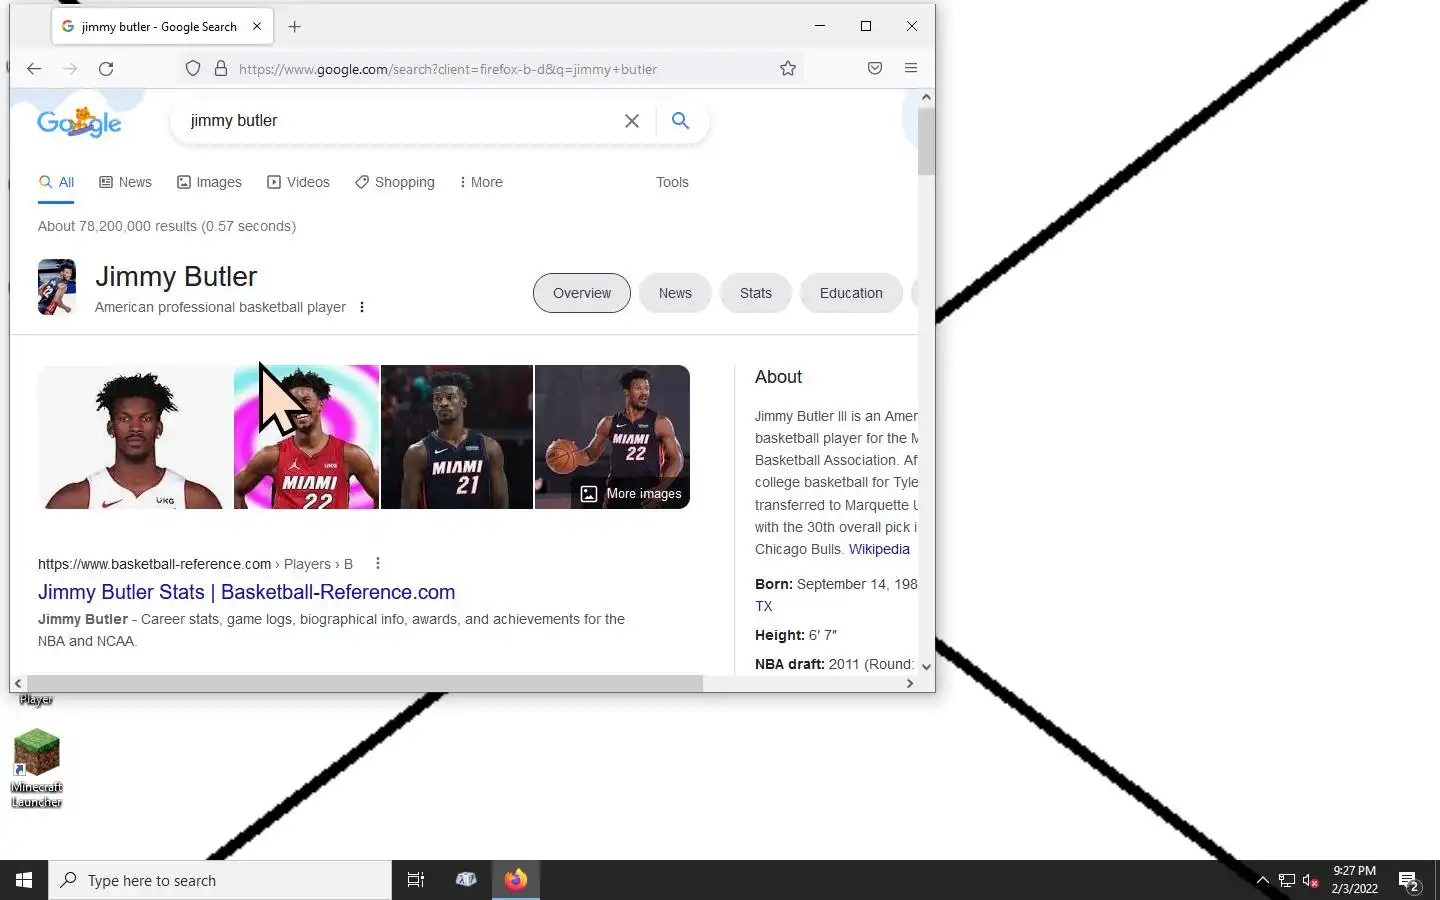This screenshot has width=1440, height=900.
Task: Open the search Tools options
Action: pyautogui.click(x=672, y=182)
